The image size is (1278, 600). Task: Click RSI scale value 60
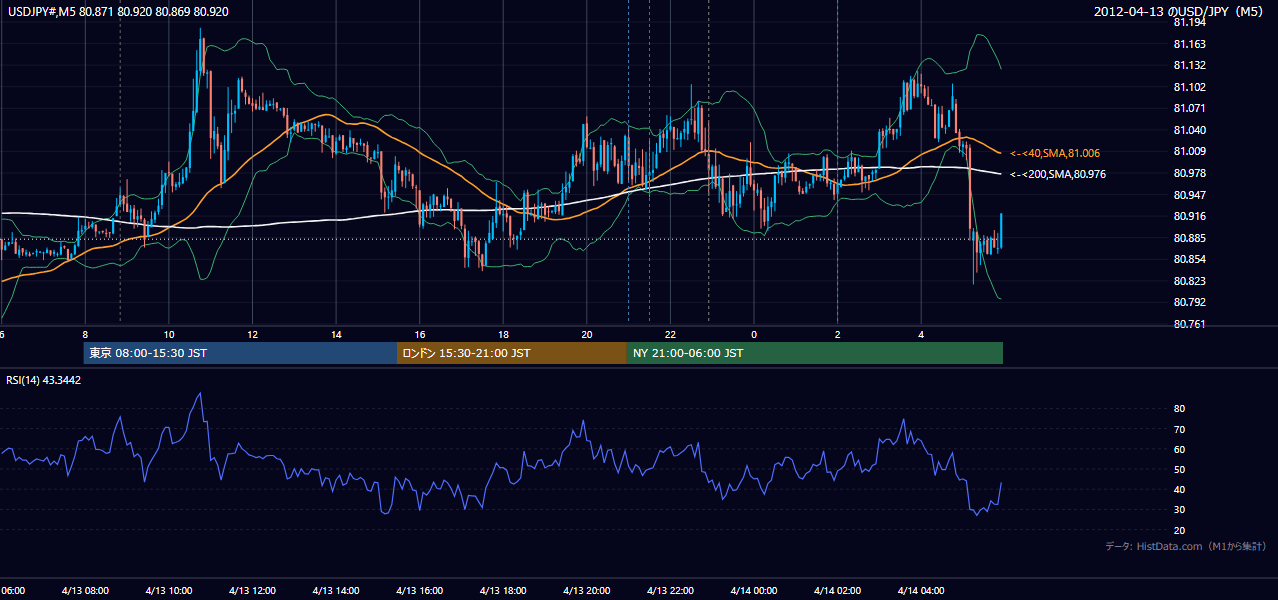(1180, 449)
